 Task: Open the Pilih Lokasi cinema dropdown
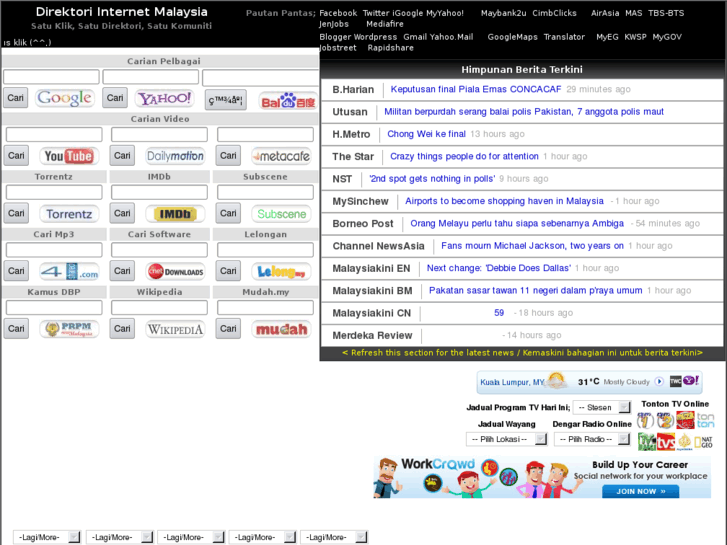coord(506,439)
